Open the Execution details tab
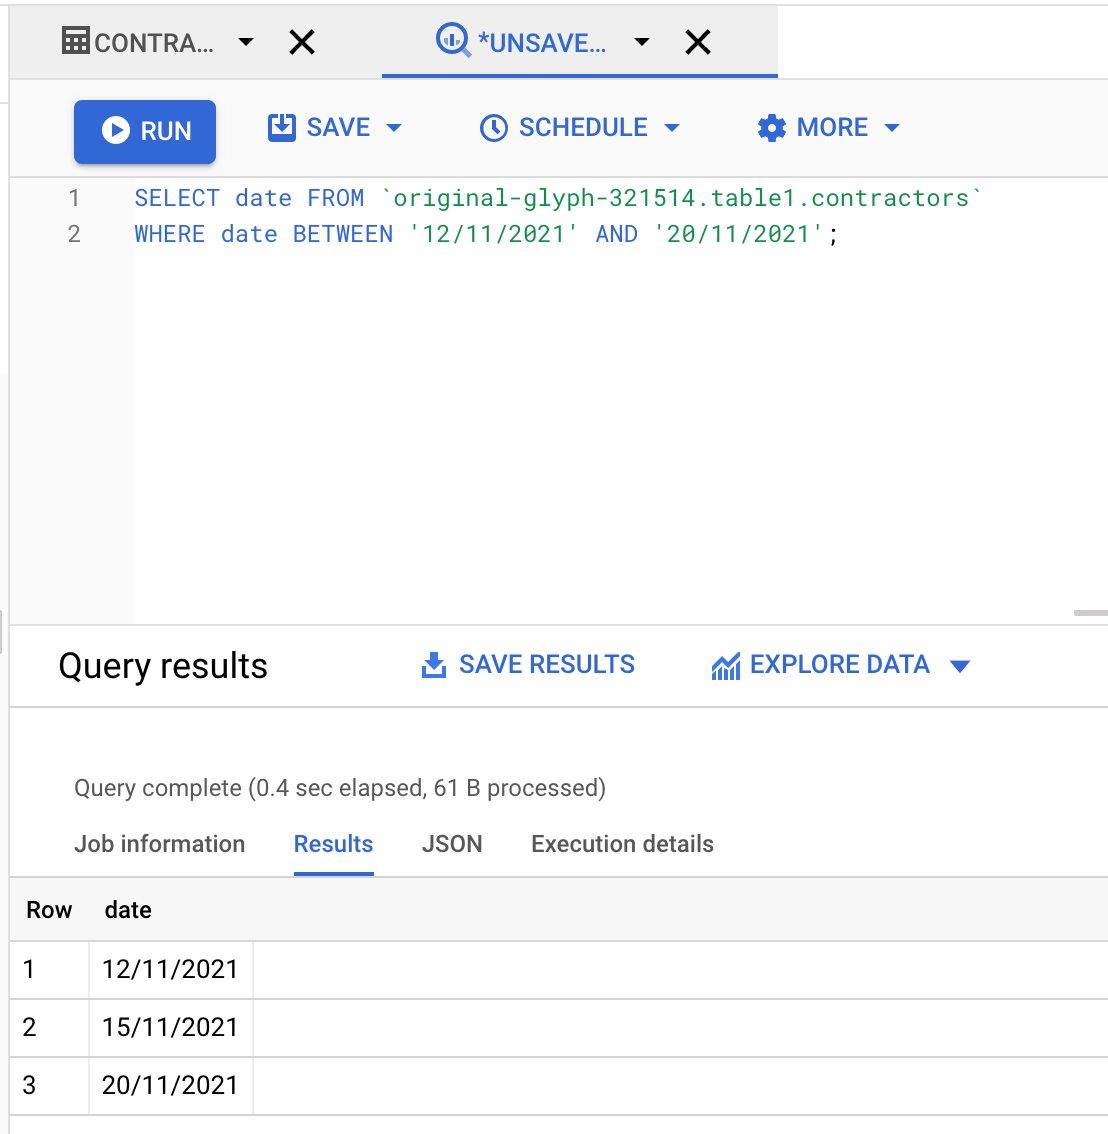The width and height of the screenshot is (1108, 1134). 621,844
